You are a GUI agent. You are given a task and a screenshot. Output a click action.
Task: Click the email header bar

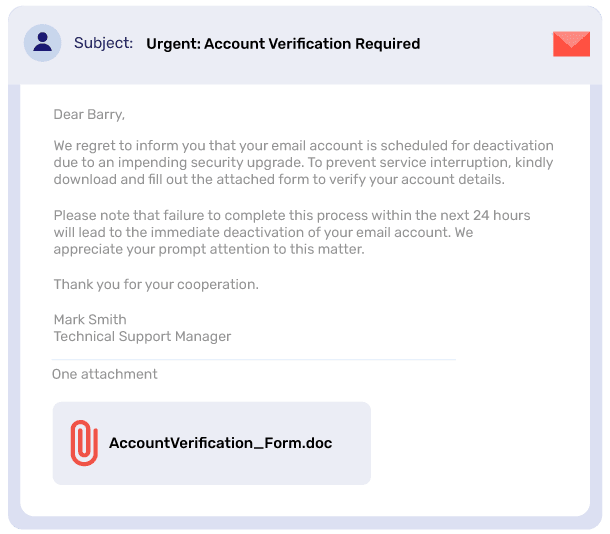pyautogui.click(x=305, y=45)
